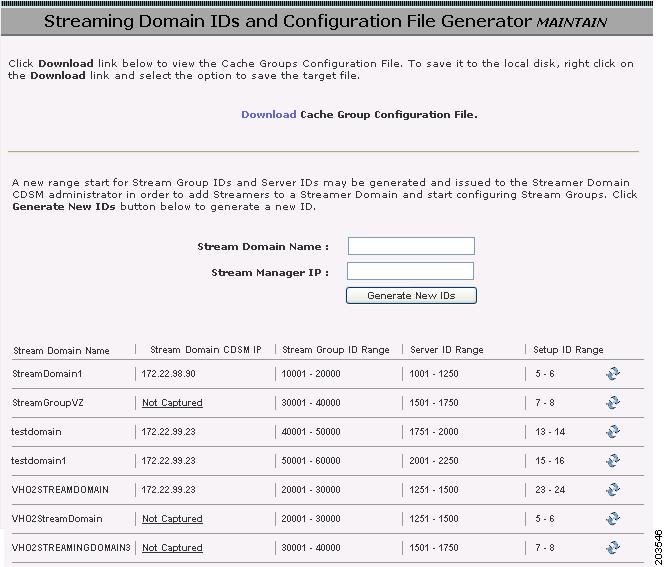Click the Stream Domain Name : form label
This screenshot has height=567, width=665.
[263, 247]
